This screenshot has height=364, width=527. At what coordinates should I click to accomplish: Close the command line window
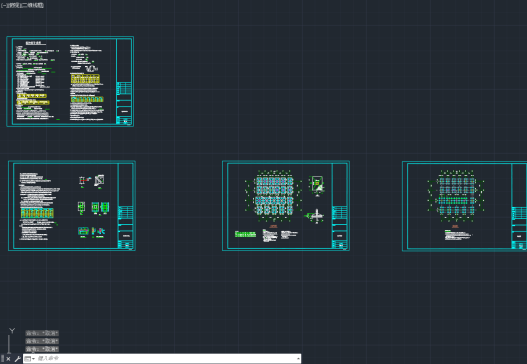[8, 359]
